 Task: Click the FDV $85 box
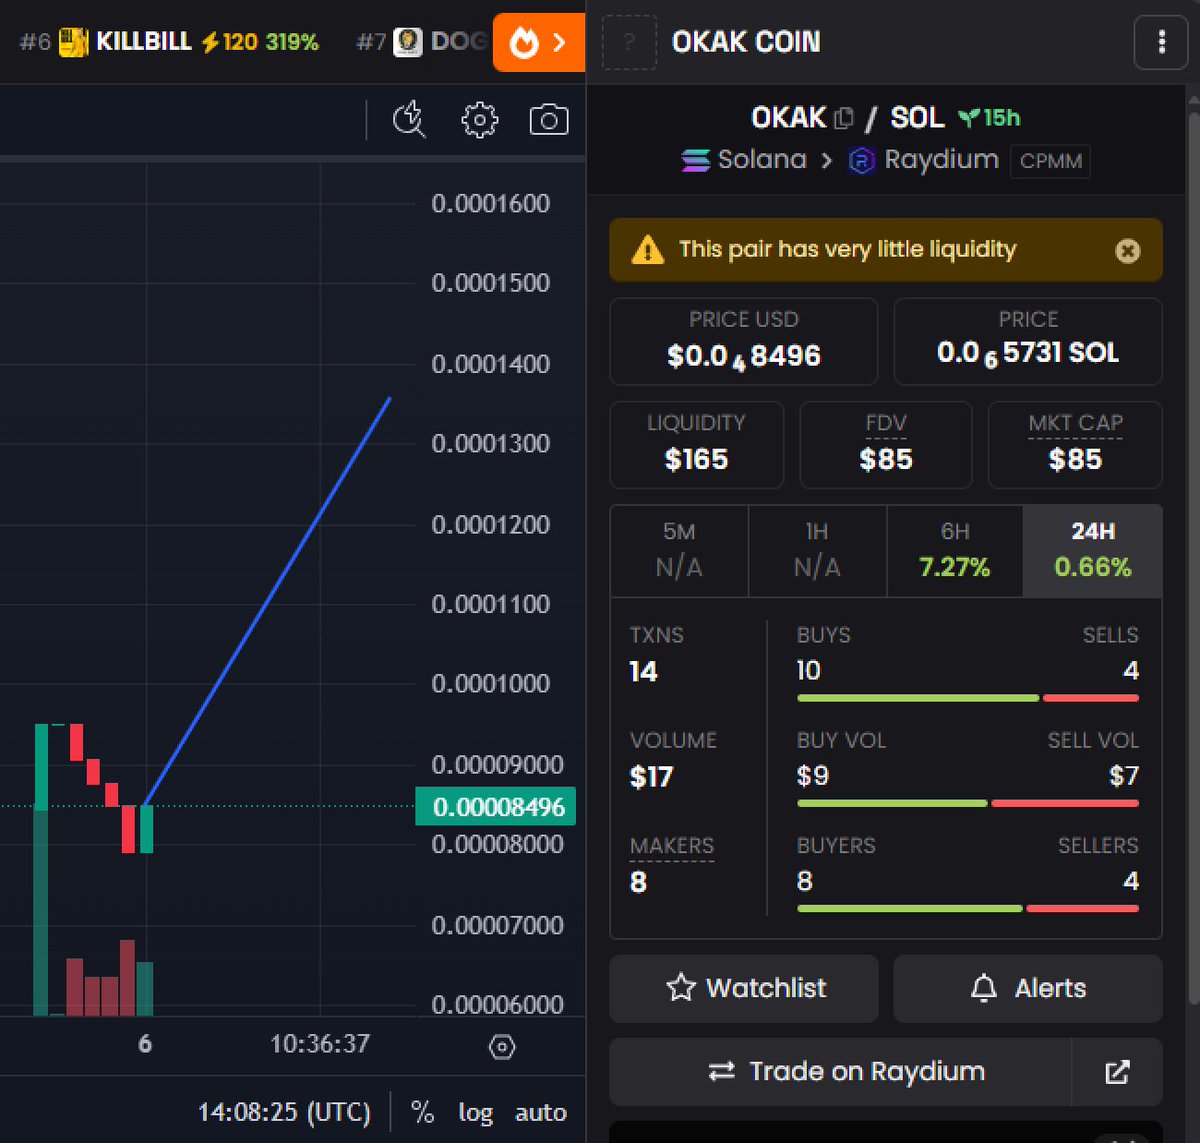886,445
